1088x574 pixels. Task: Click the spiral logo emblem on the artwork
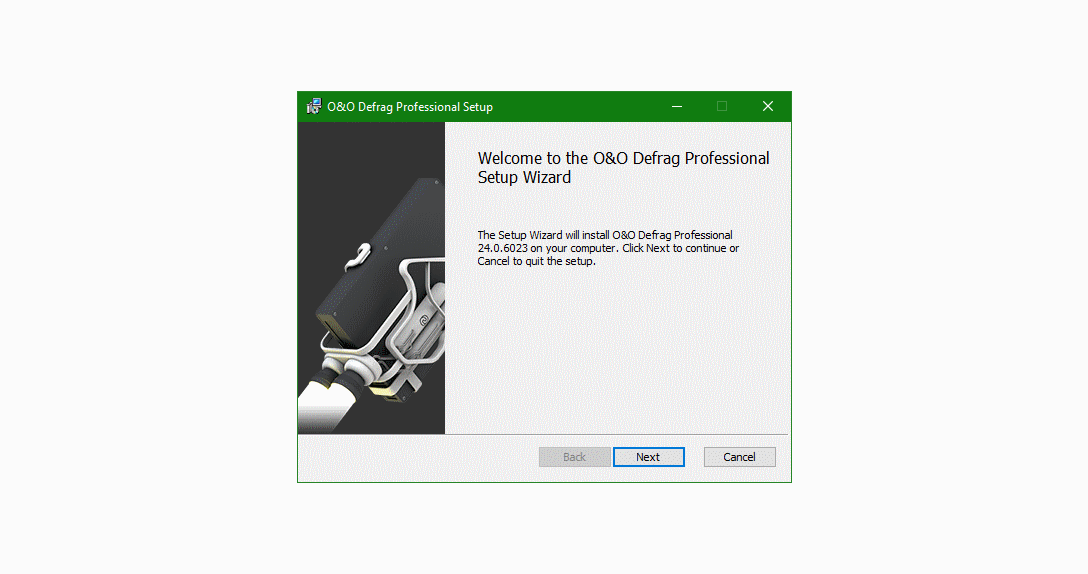pos(424,321)
